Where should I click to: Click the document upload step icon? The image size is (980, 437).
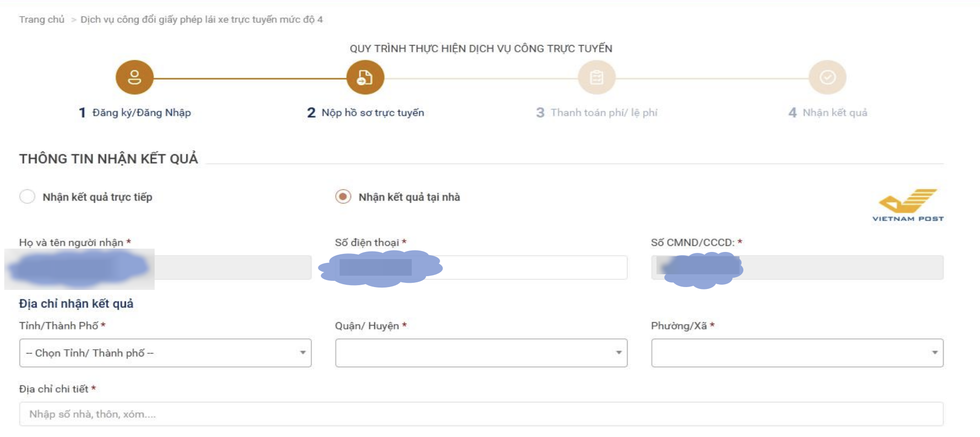point(365,77)
